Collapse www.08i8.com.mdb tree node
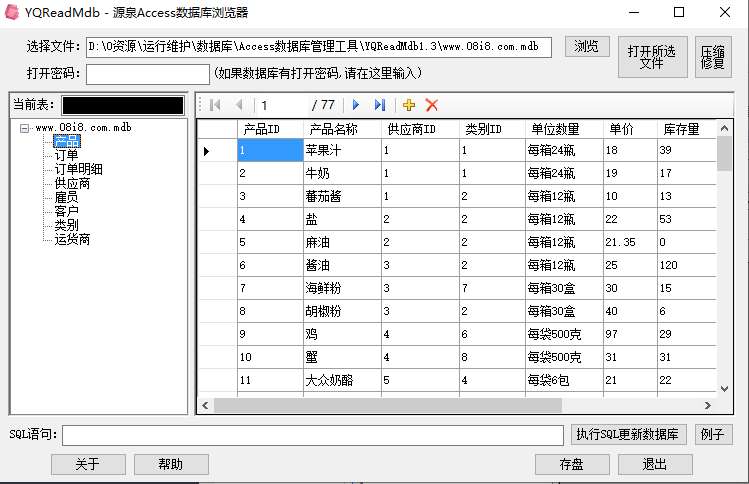749x484 pixels. pyautogui.click(x=24, y=128)
